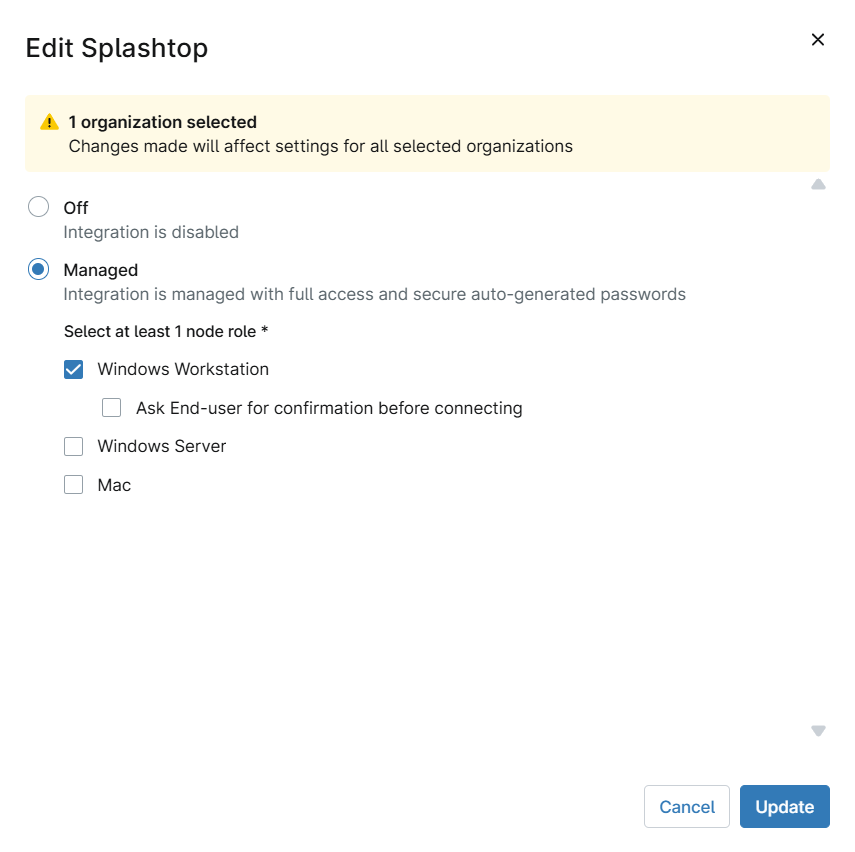This screenshot has height=852, width=855.
Task: Click "Ask End-user for confirmation" label text
Action: tap(329, 408)
